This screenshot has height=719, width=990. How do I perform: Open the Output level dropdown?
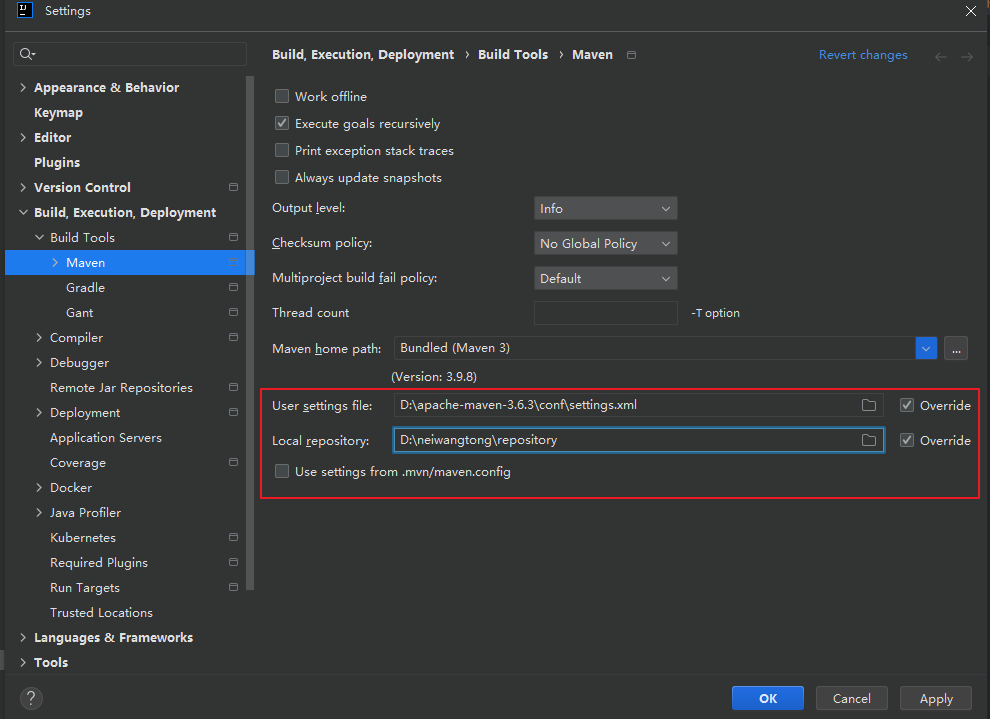click(x=605, y=208)
